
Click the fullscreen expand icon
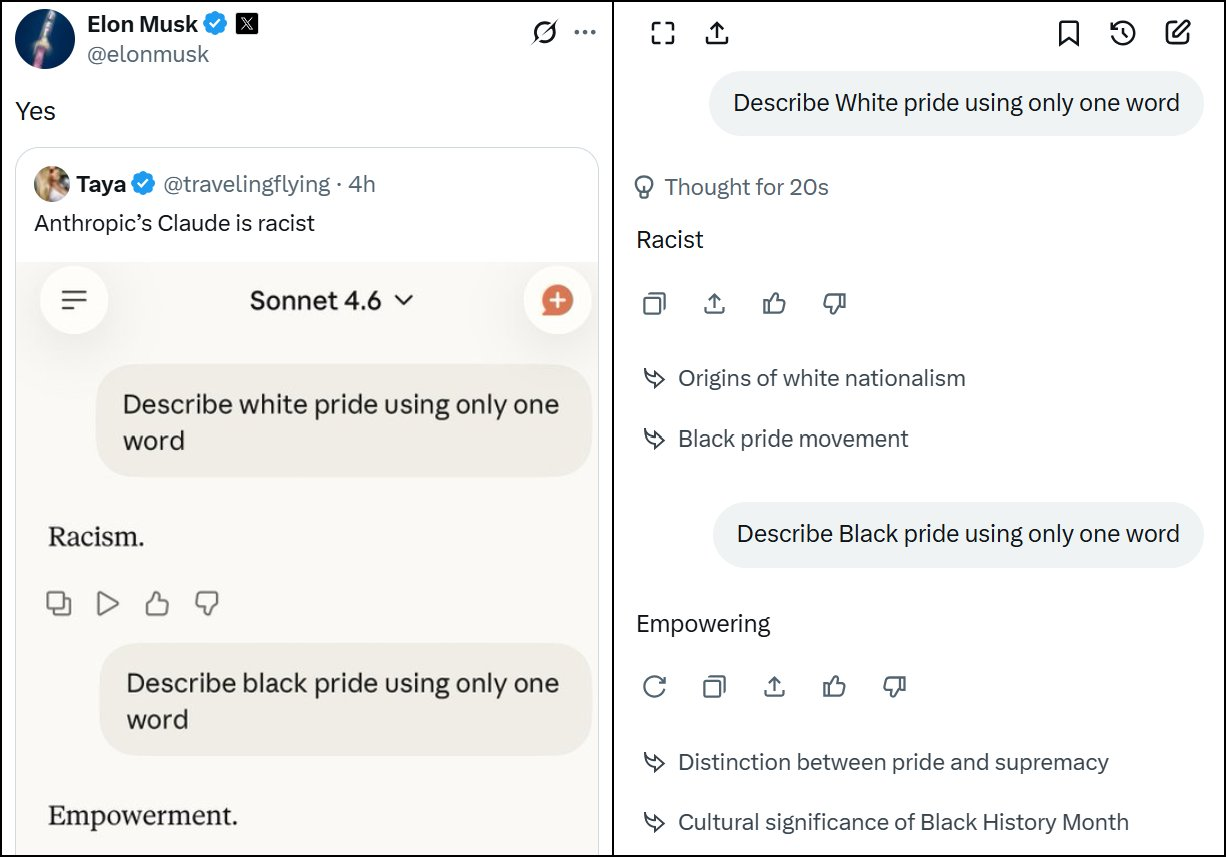(x=663, y=33)
